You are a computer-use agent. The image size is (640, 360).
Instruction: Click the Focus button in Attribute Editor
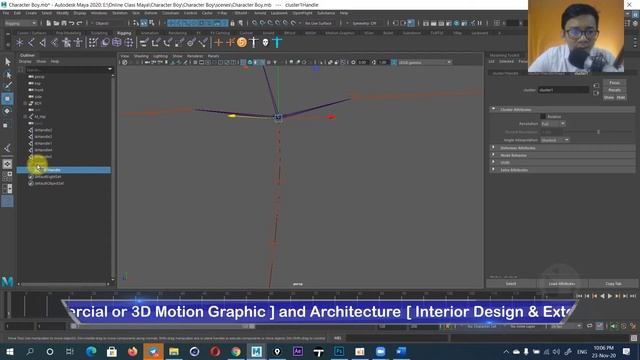(x=614, y=82)
